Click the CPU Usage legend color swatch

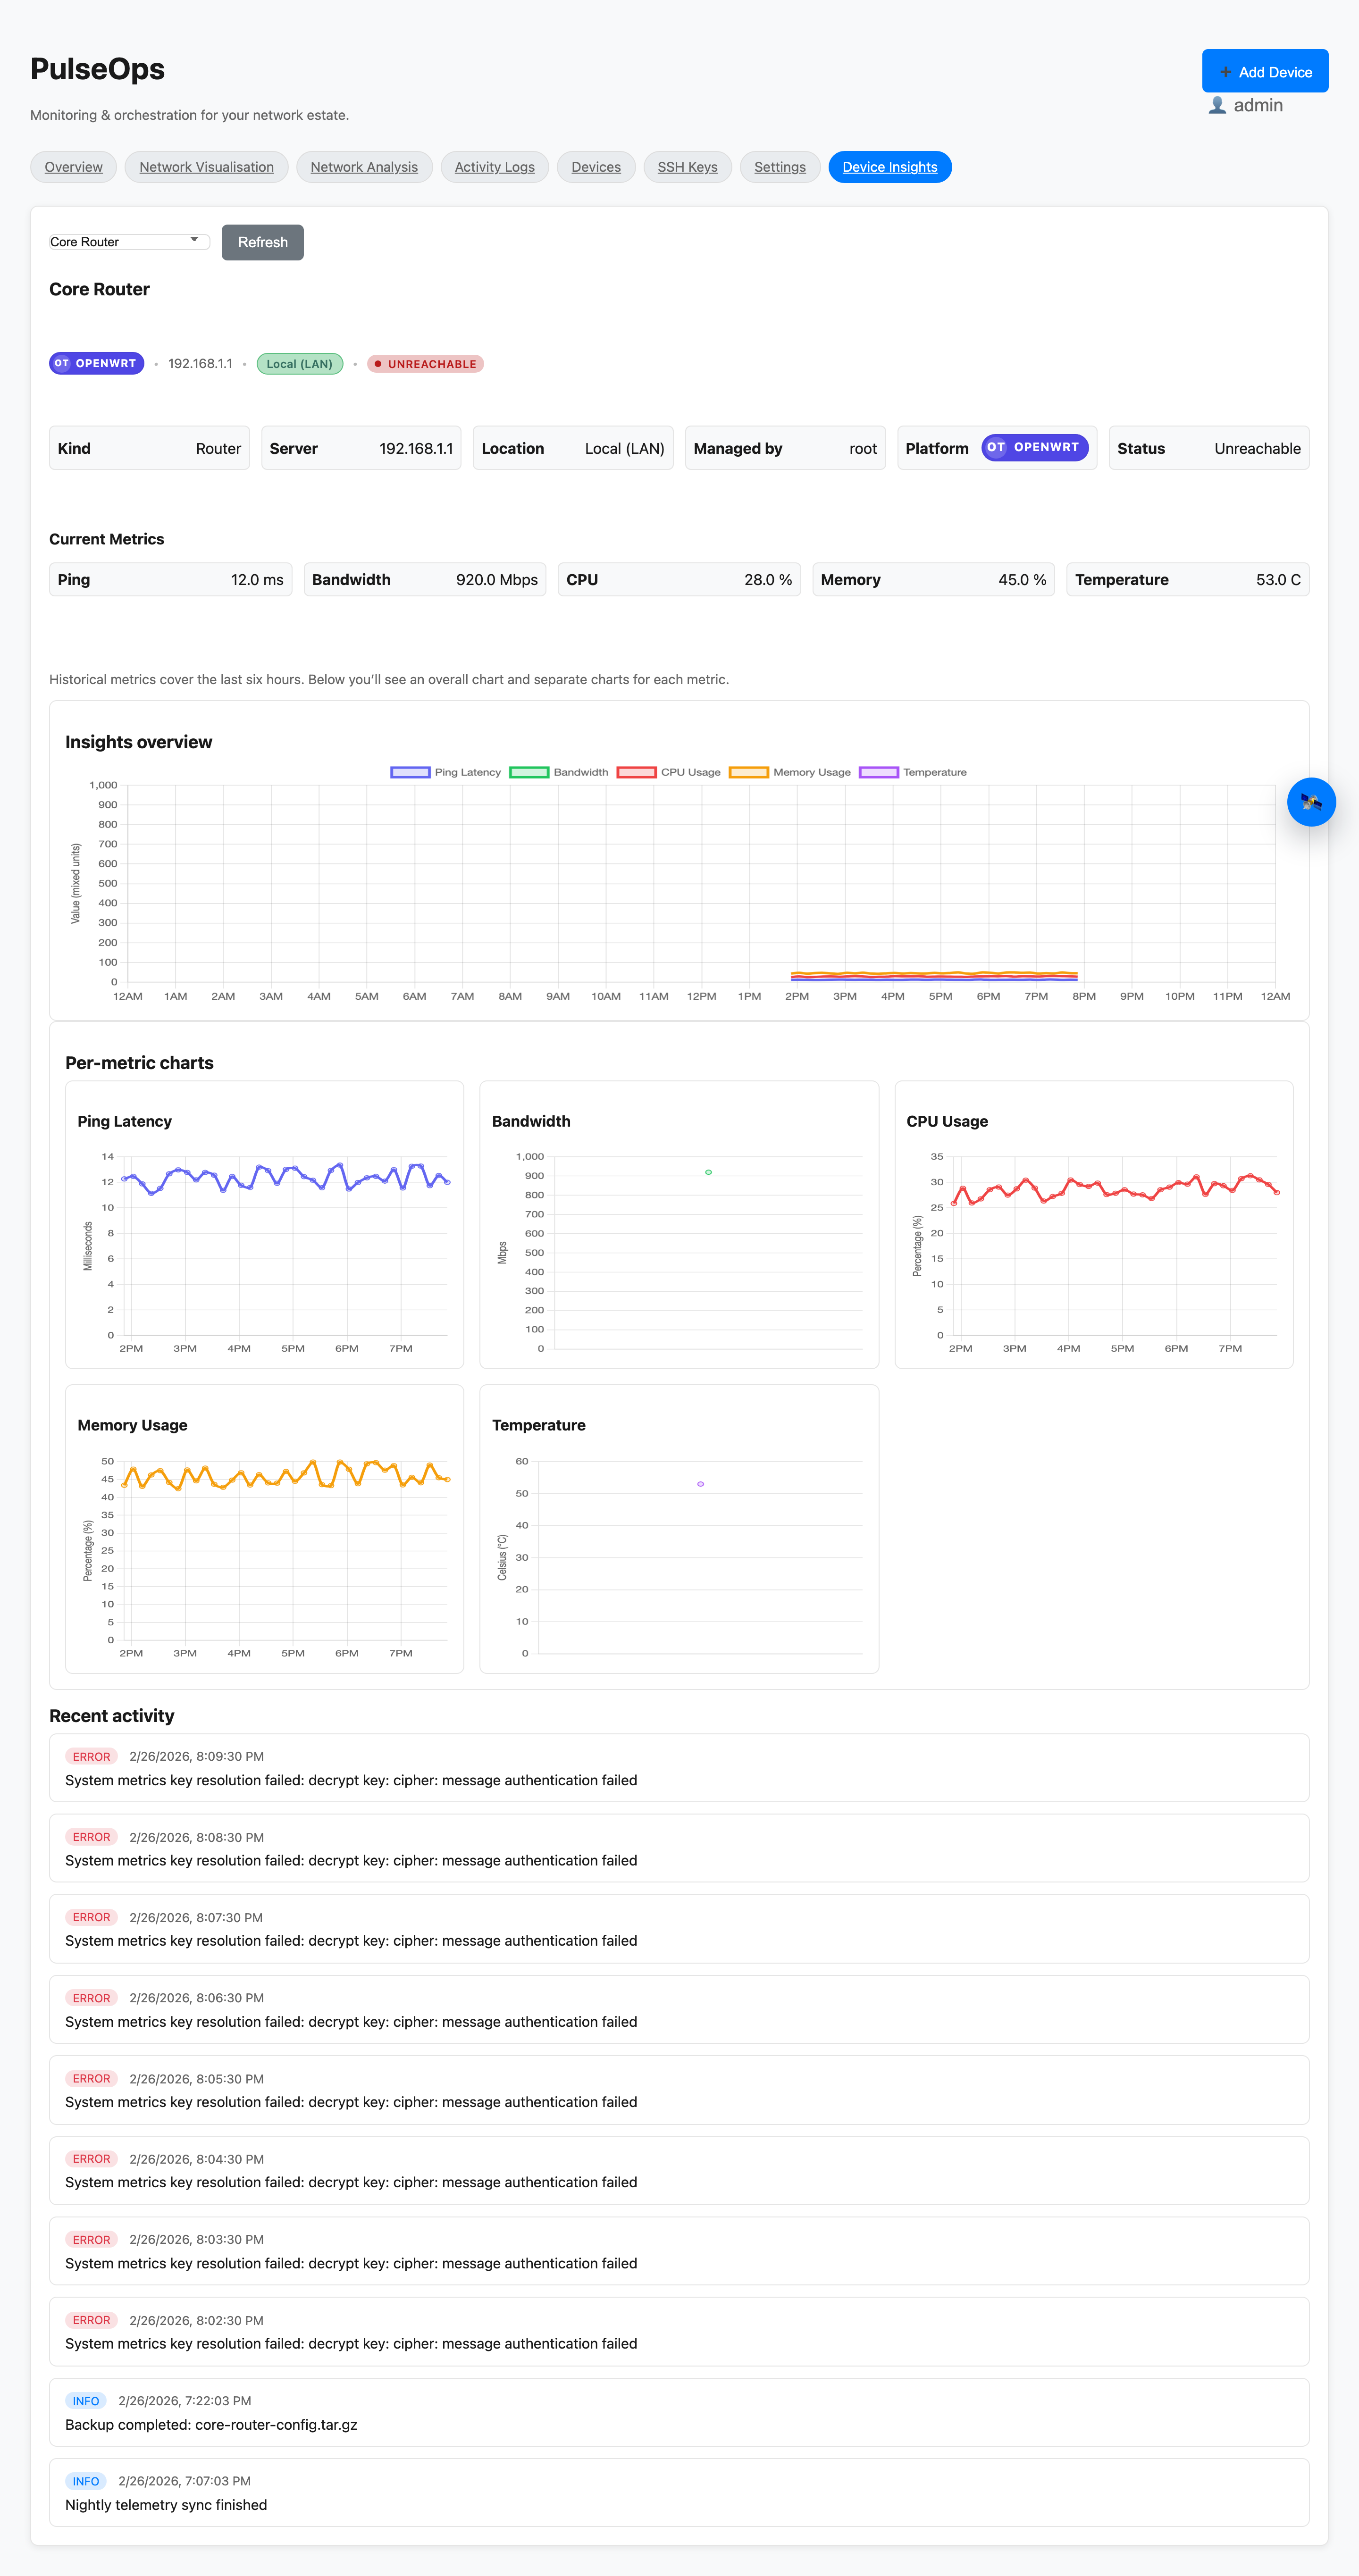pos(637,772)
